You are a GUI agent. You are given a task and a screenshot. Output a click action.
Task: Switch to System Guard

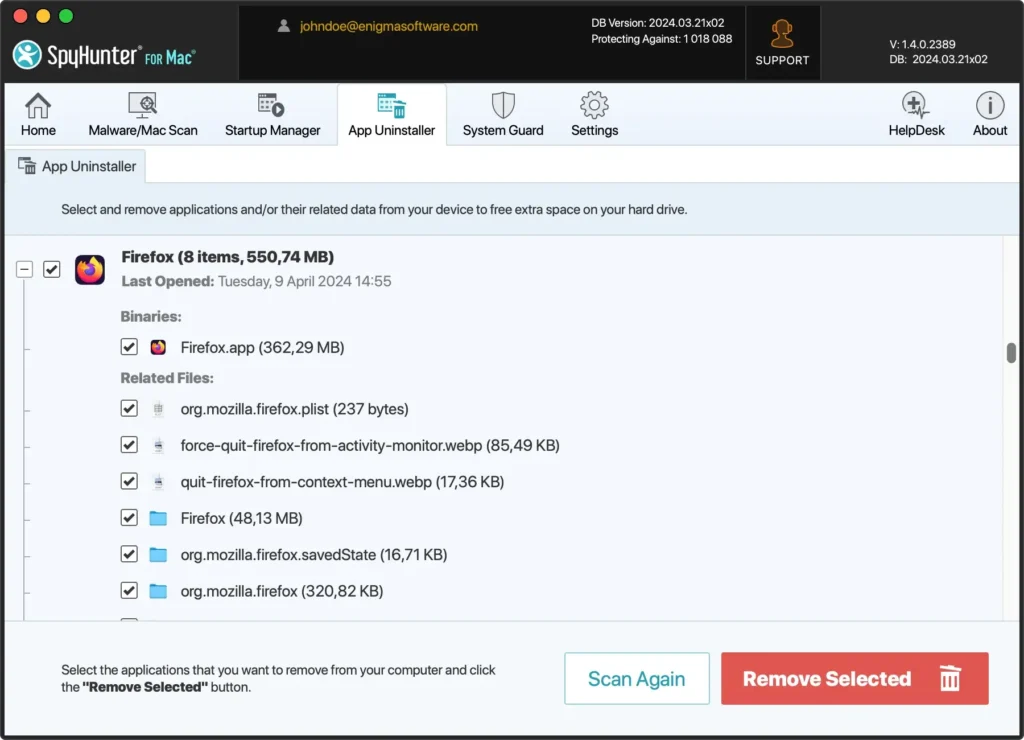[502, 112]
